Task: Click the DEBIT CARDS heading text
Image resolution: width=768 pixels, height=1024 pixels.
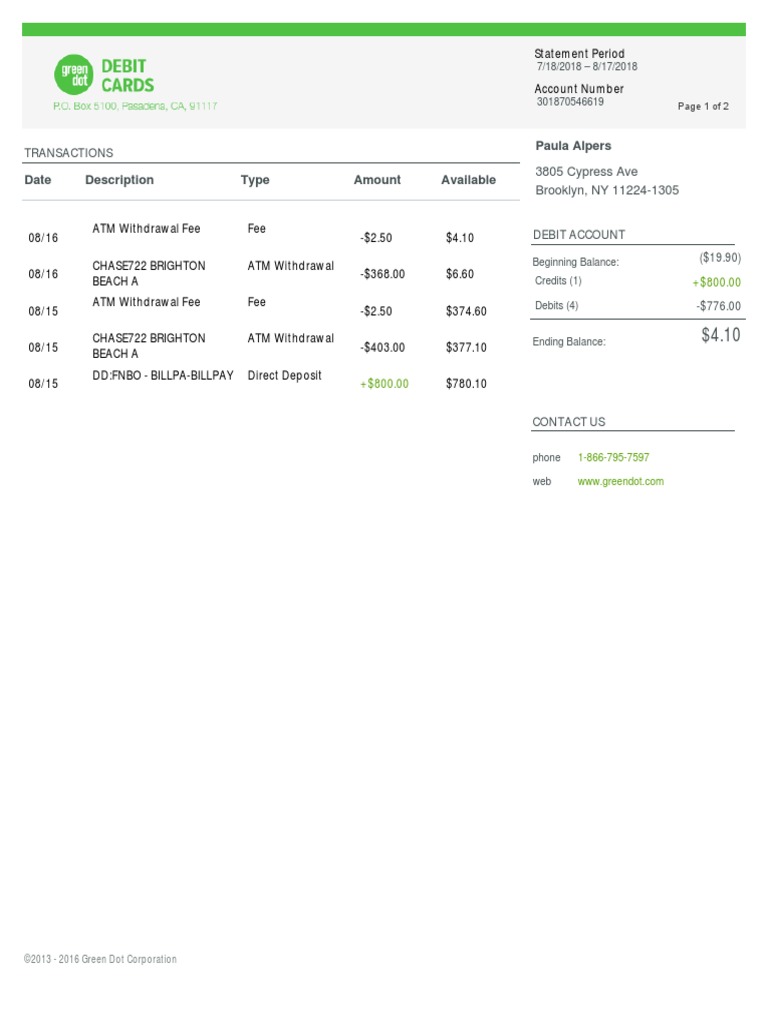Action: (128, 76)
